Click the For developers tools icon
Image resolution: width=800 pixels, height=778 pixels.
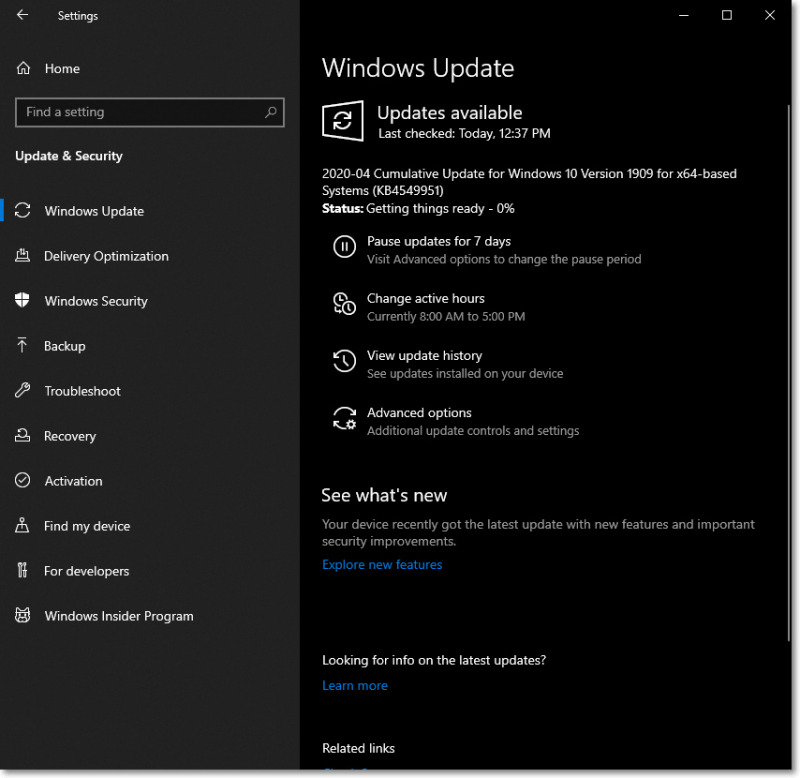pos(22,570)
